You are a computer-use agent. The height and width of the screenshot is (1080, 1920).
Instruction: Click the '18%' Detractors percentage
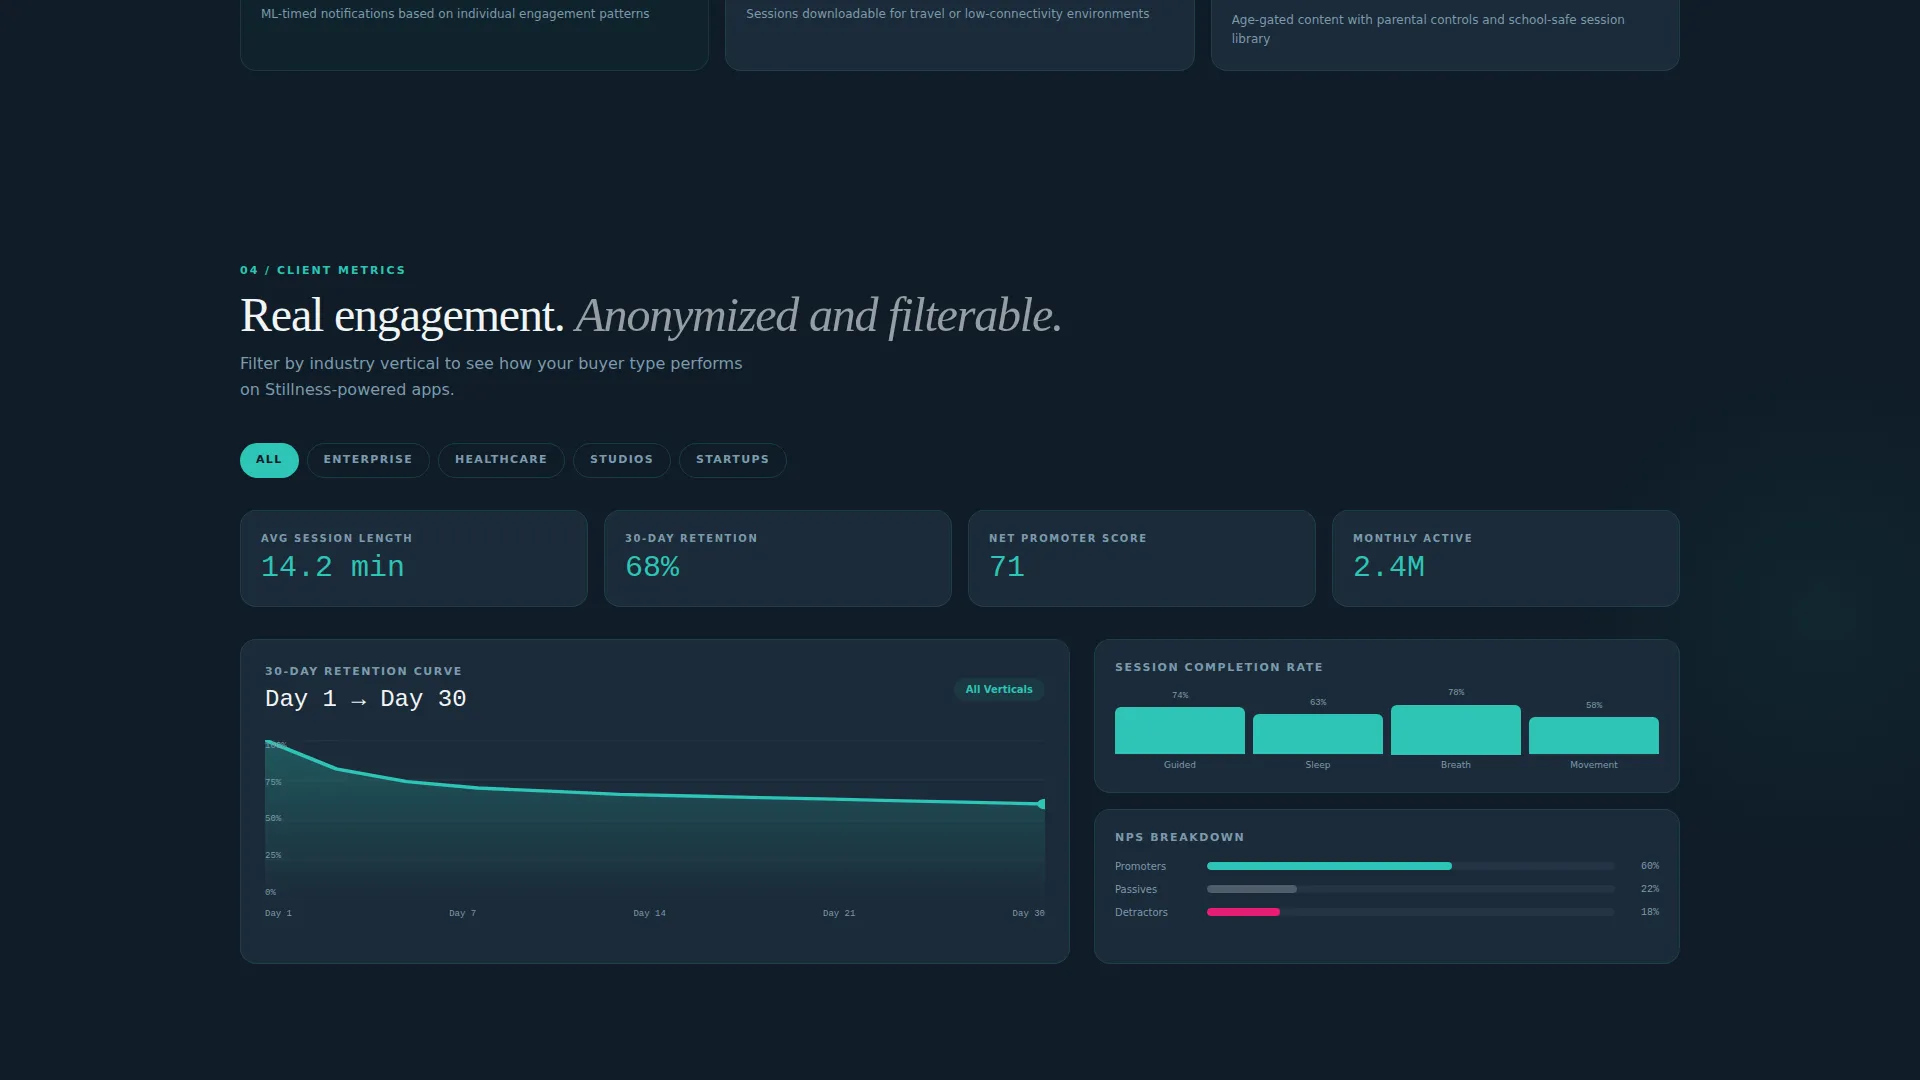(x=1649, y=912)
